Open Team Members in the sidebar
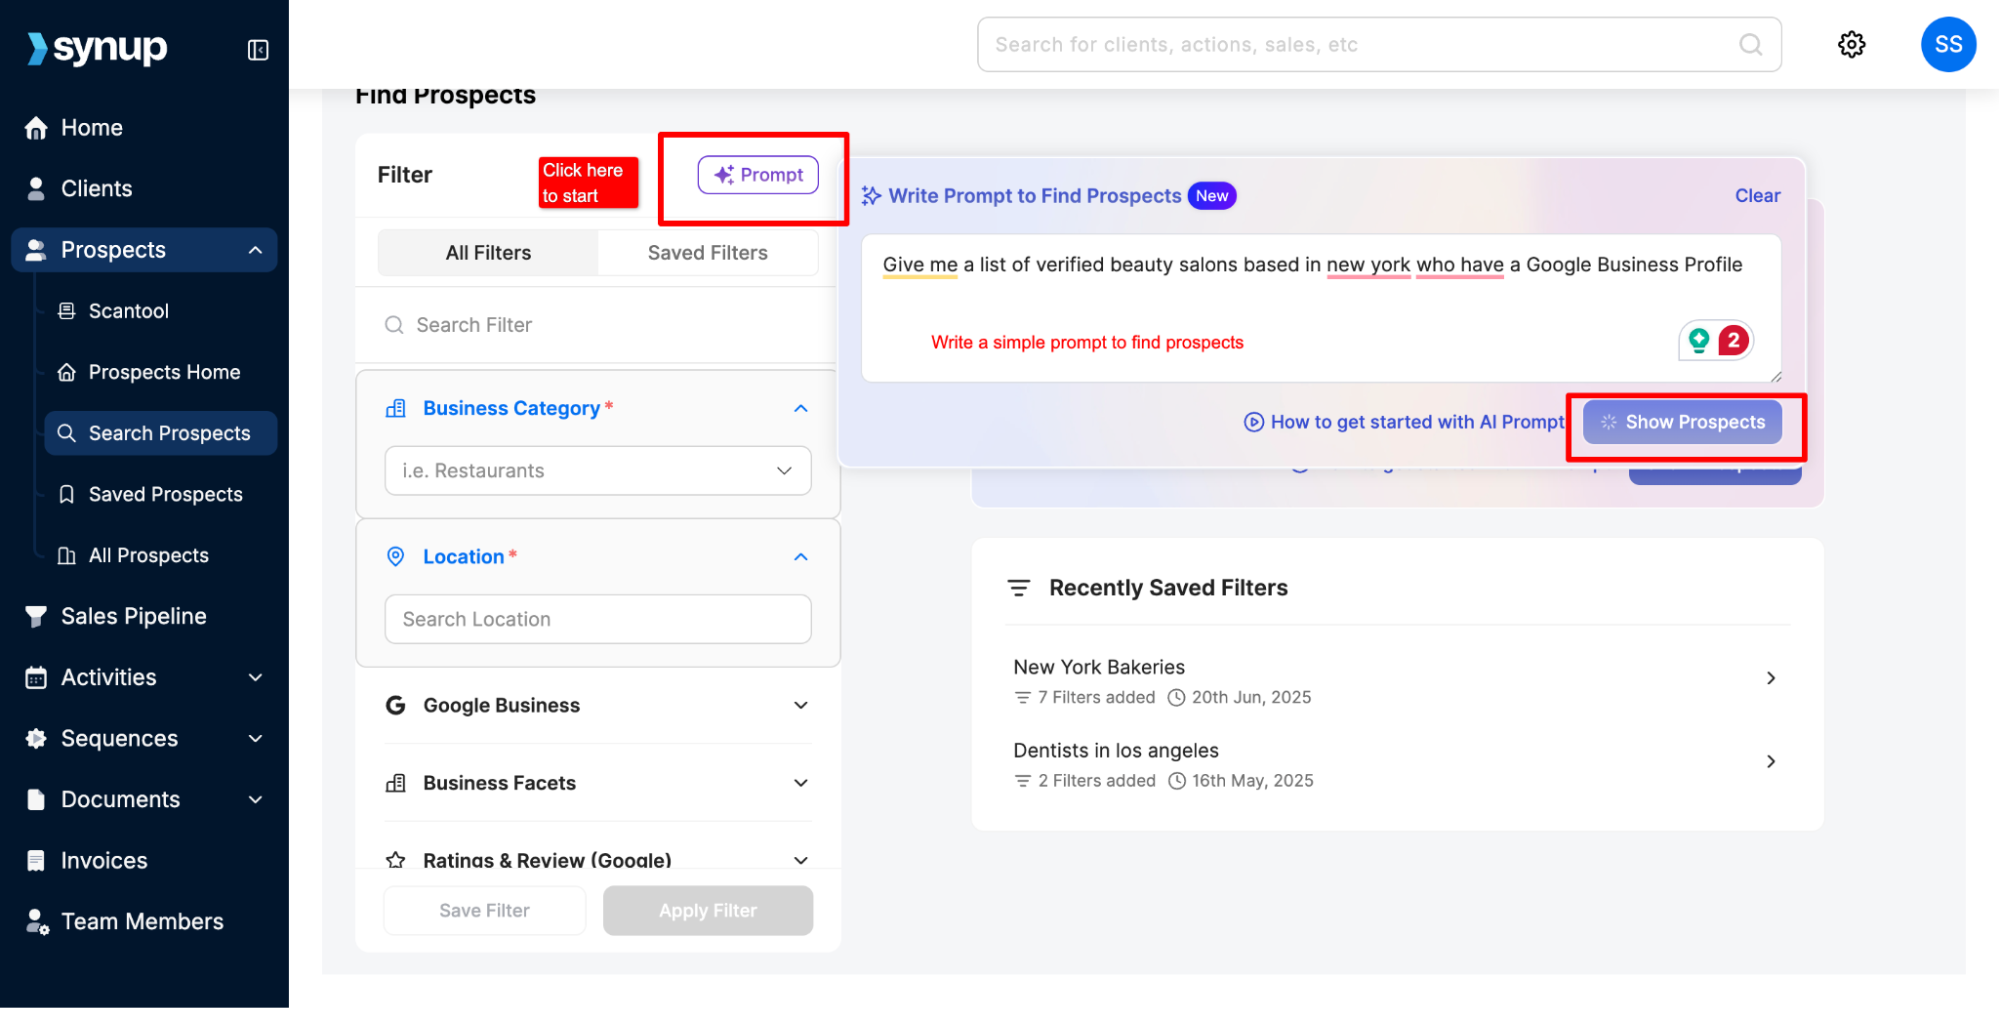This screenshot has width=1999, height=1009. coord(142,921)
